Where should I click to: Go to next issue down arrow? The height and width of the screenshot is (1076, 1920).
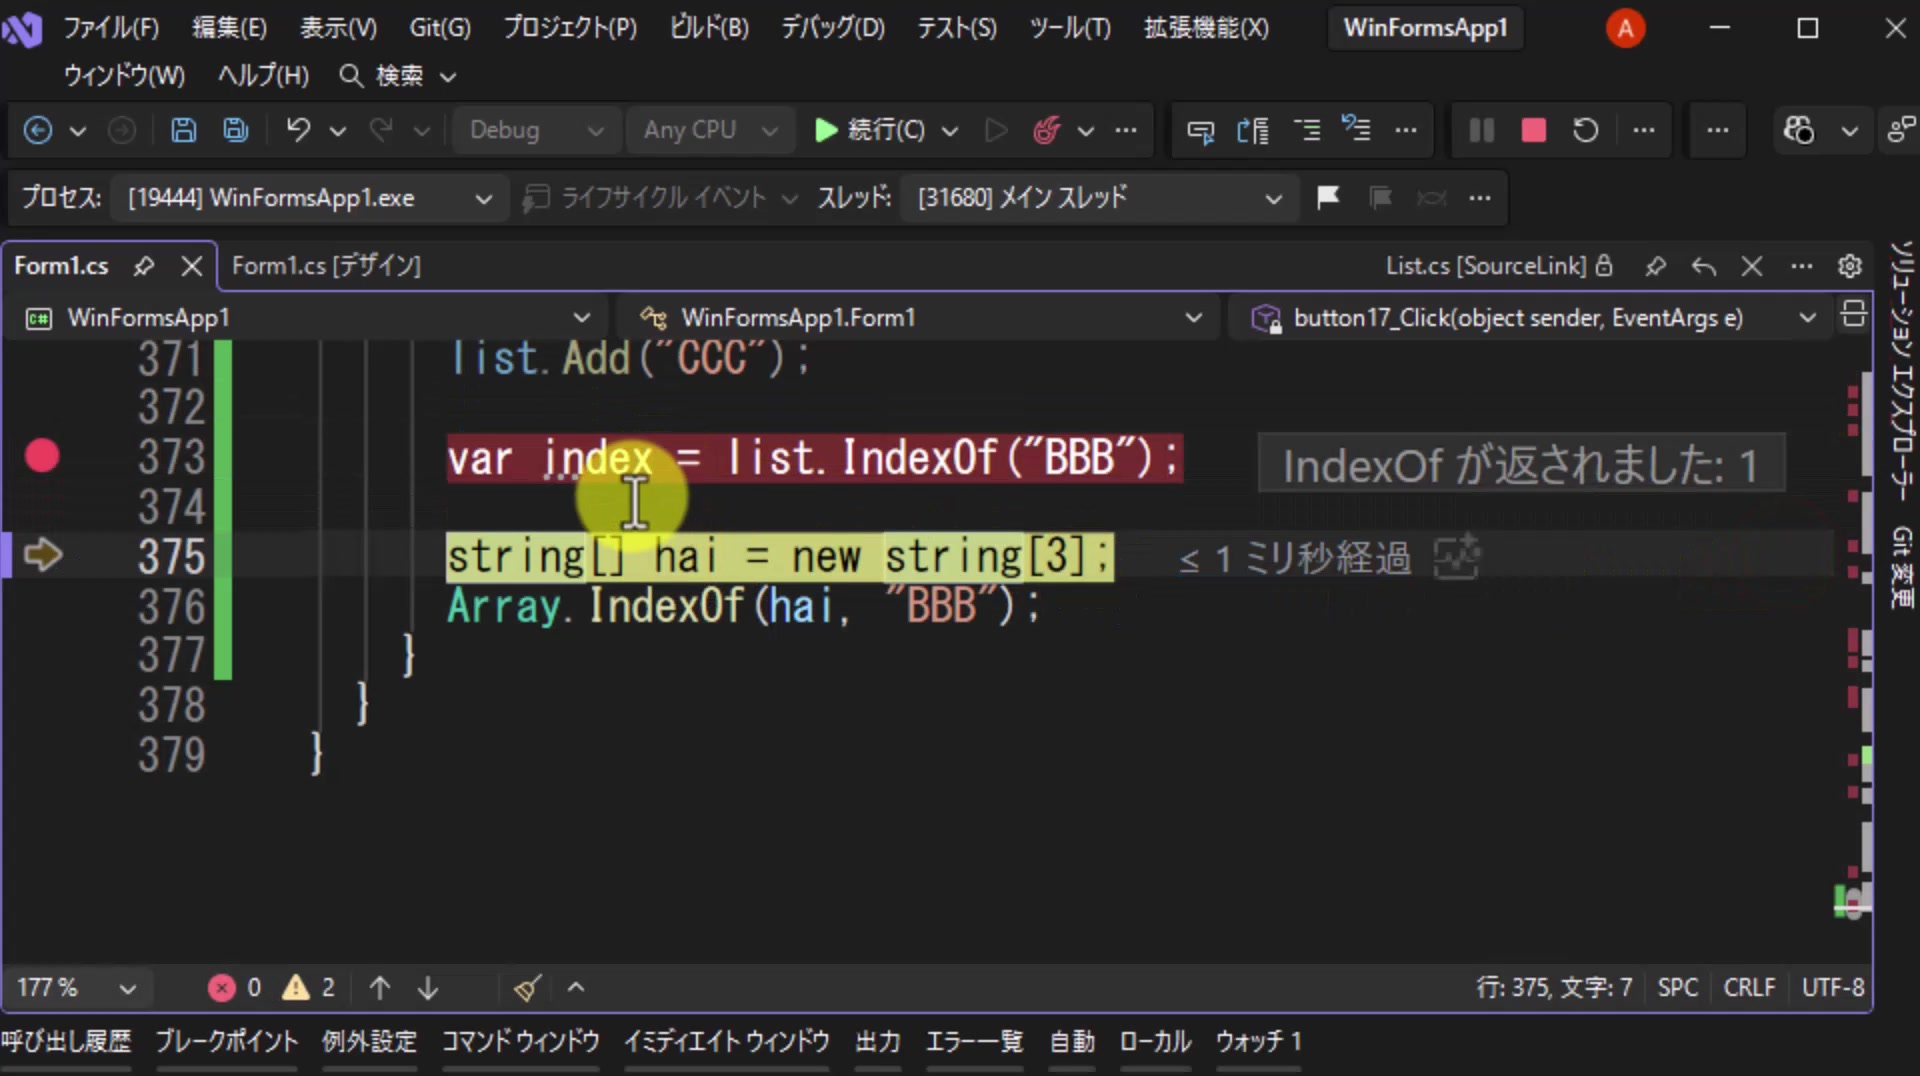click(x=428, y=988)
